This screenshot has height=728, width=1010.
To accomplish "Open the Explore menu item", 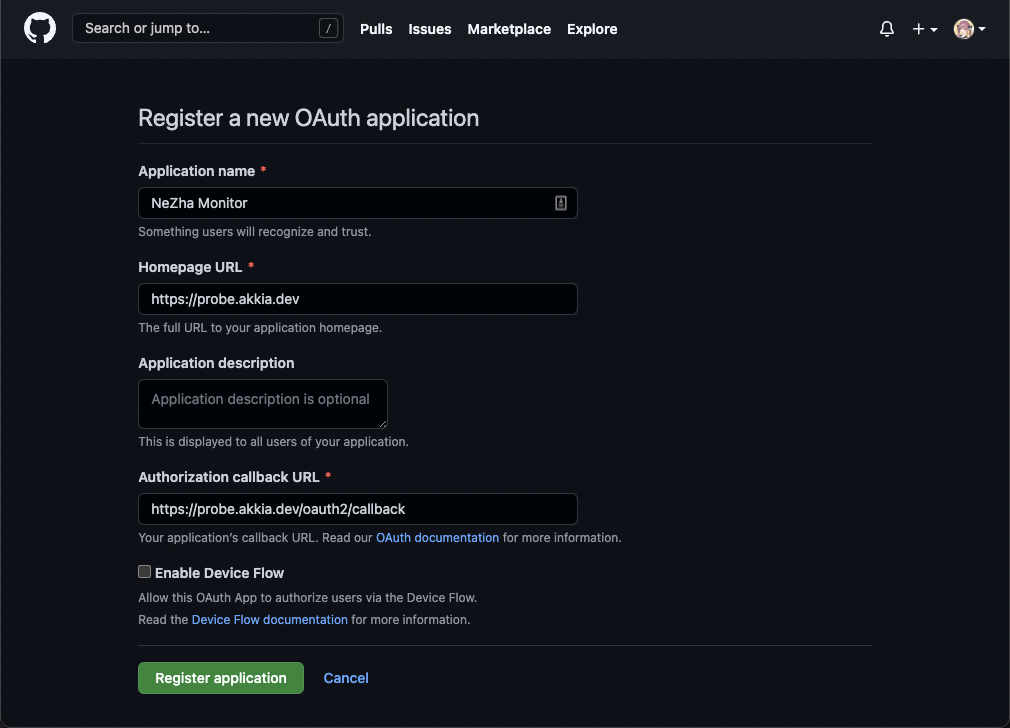I will pos(592,29).
